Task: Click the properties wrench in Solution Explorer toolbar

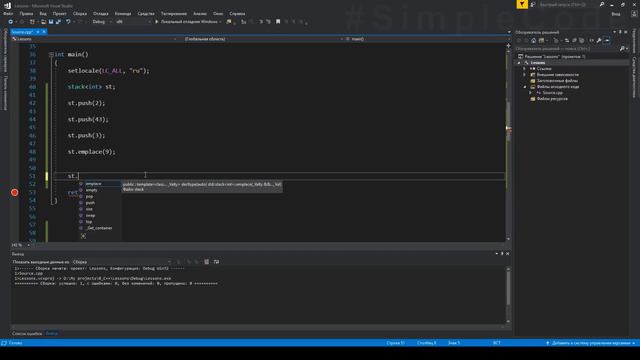Action: click(x=599, y=40)
